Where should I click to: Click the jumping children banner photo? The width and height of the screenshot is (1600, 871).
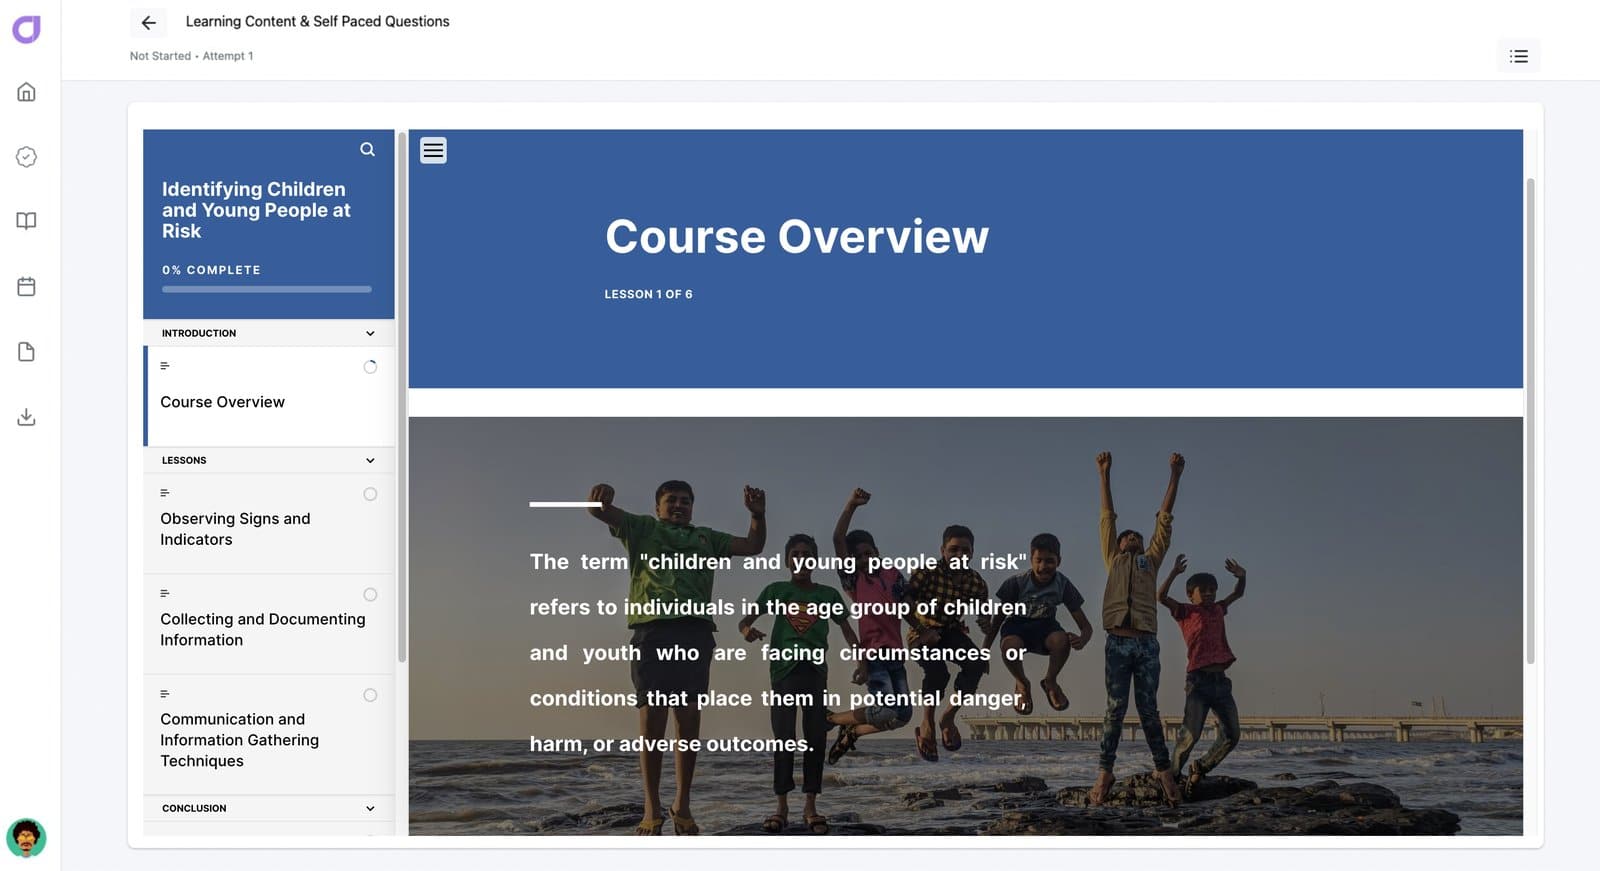[965, 626]
